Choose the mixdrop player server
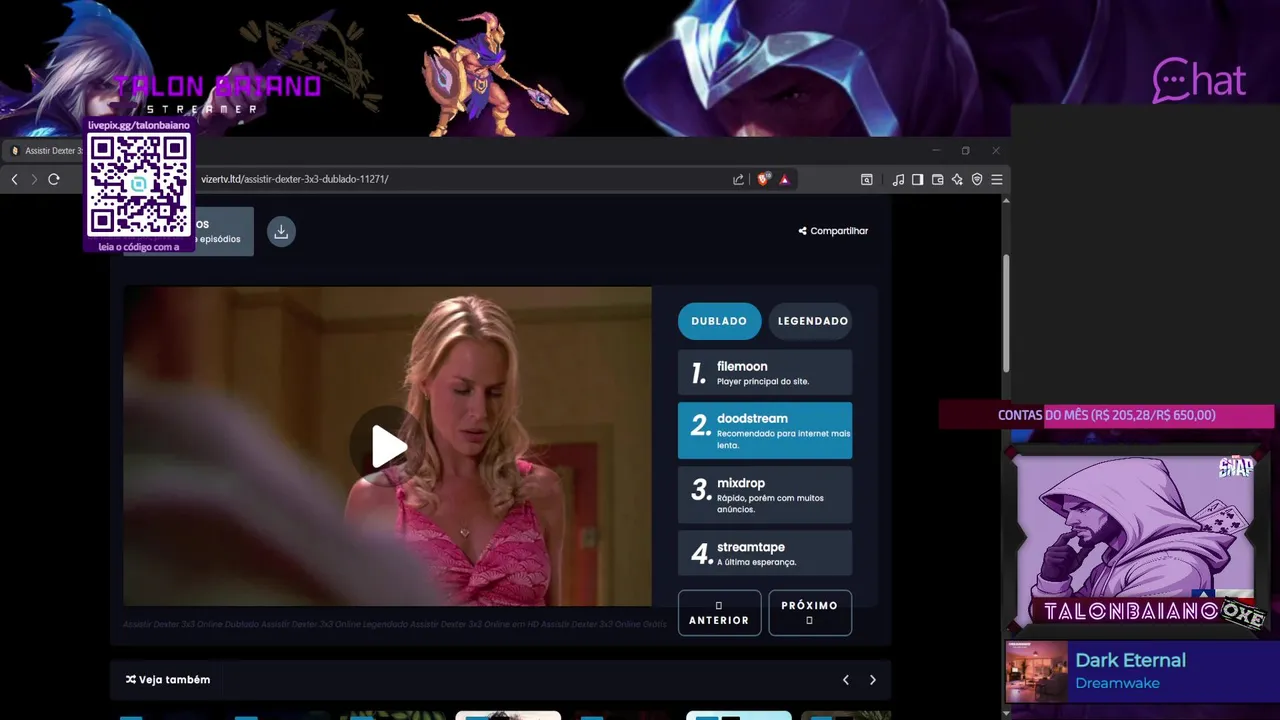The height and width of the screenshot is (720, 1280). [x=765, y=495]
